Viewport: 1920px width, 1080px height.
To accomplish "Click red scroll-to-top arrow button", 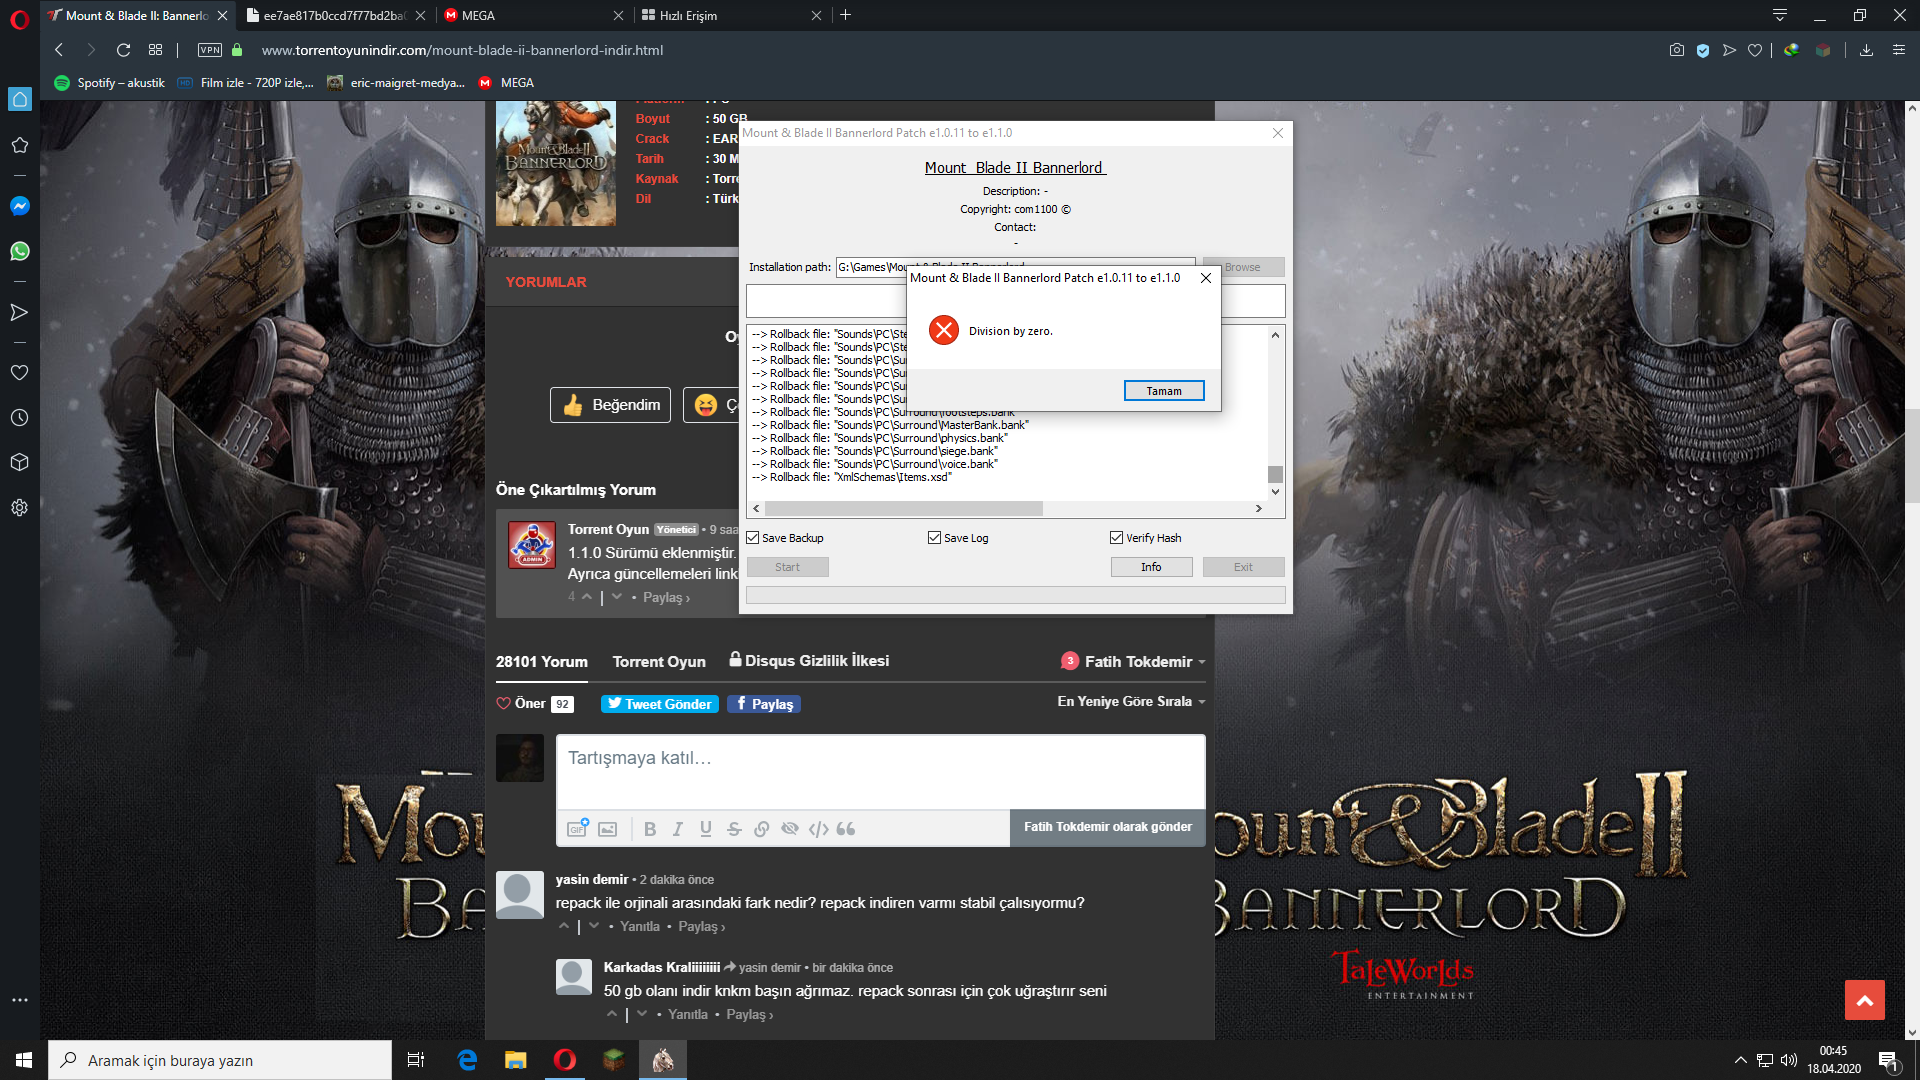I will pos(1865,1000).
